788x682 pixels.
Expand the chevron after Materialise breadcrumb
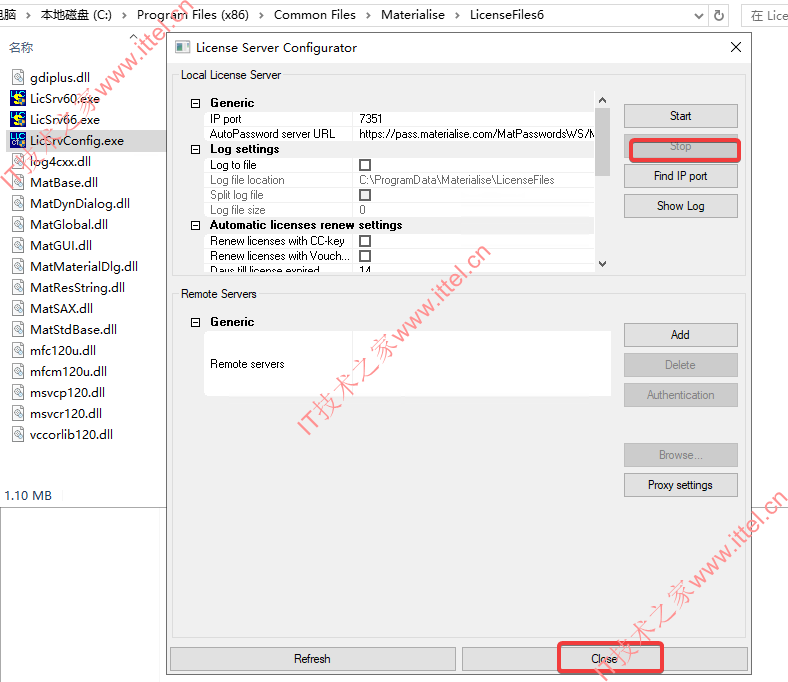pos(457,16)
